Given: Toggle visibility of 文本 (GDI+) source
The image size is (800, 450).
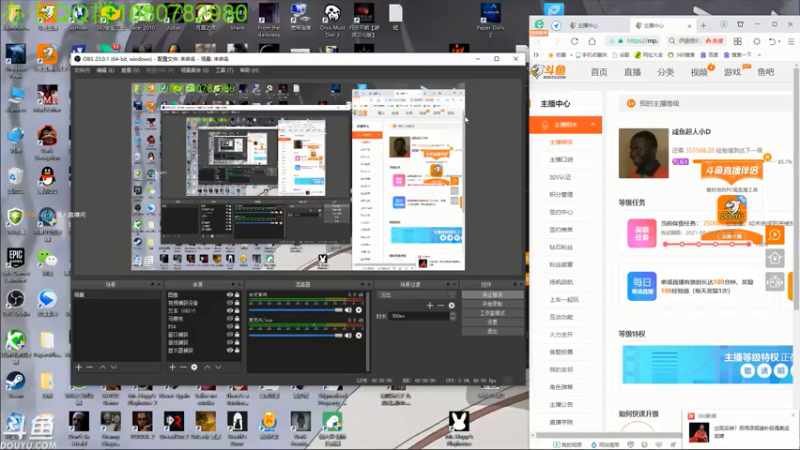Looking at the screenshot, I should tap(230, 310).
